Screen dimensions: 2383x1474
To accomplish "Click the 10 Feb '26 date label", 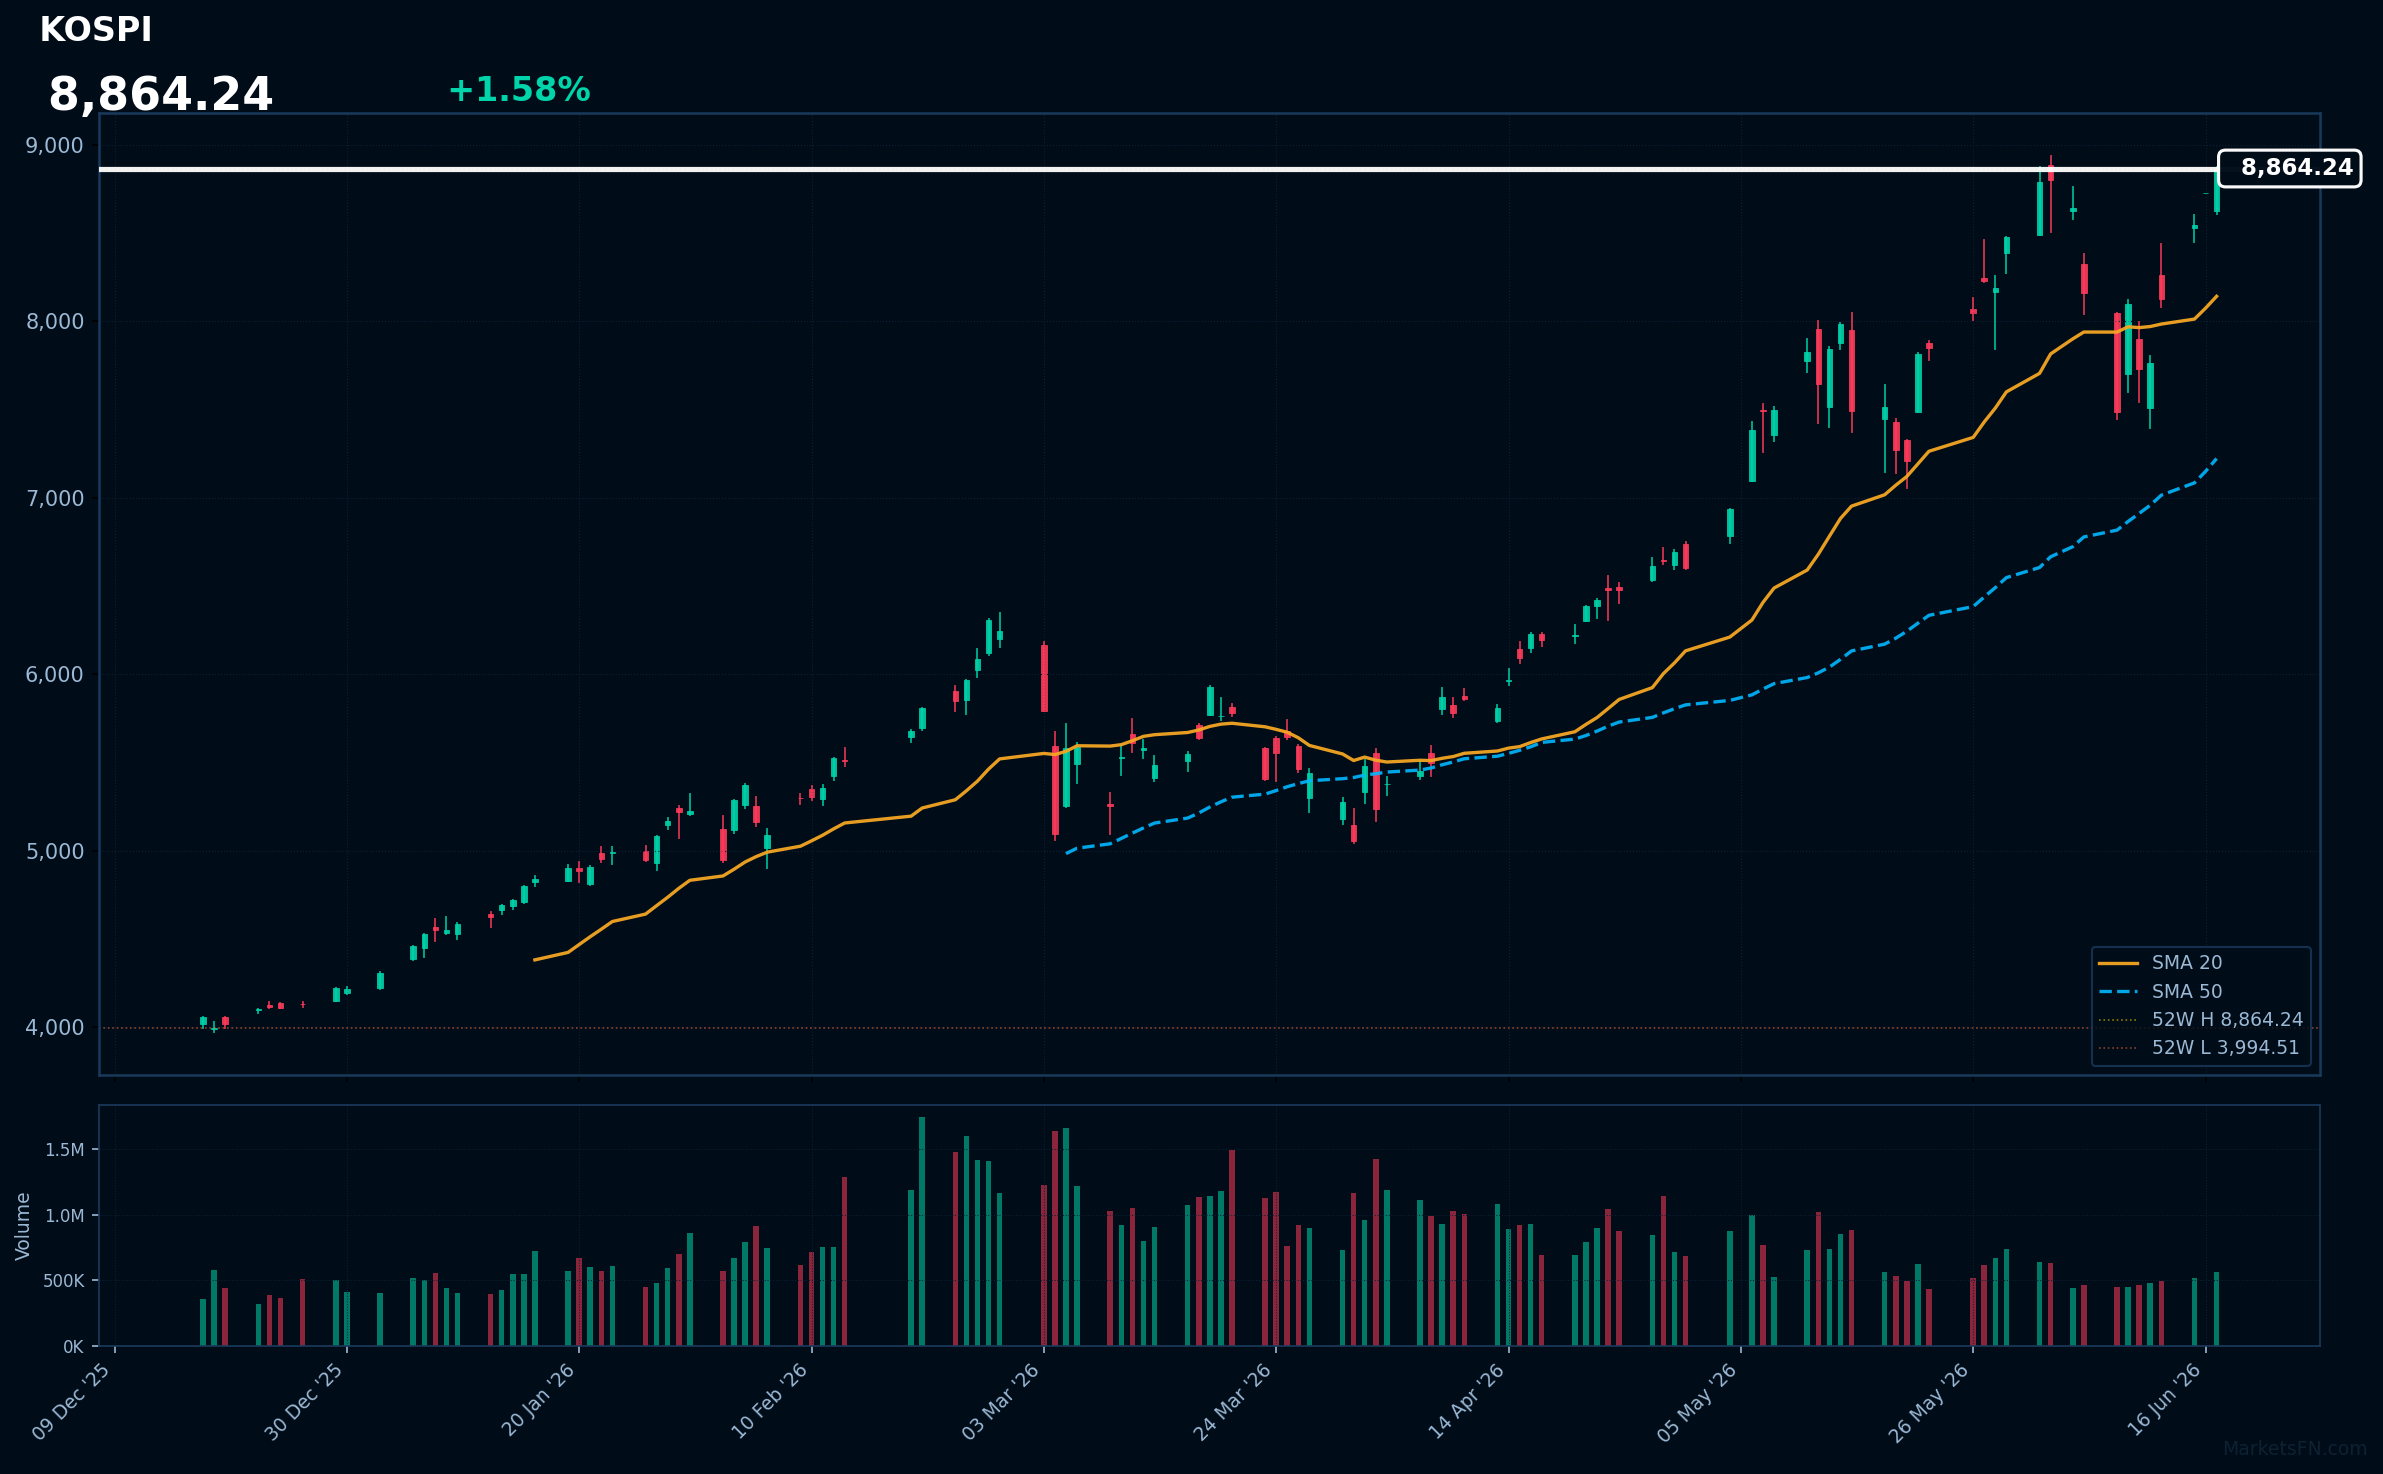I will (769, 1401).
